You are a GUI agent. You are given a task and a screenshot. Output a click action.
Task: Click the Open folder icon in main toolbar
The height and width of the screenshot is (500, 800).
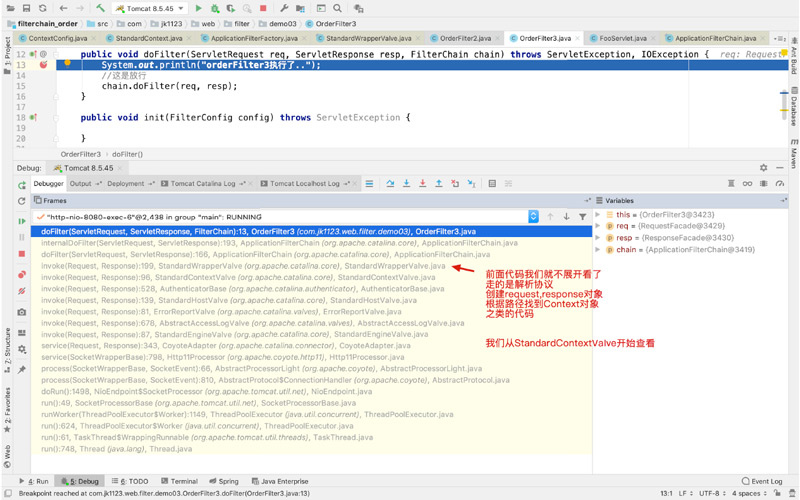pyautogui.click(x=10, y=8)
